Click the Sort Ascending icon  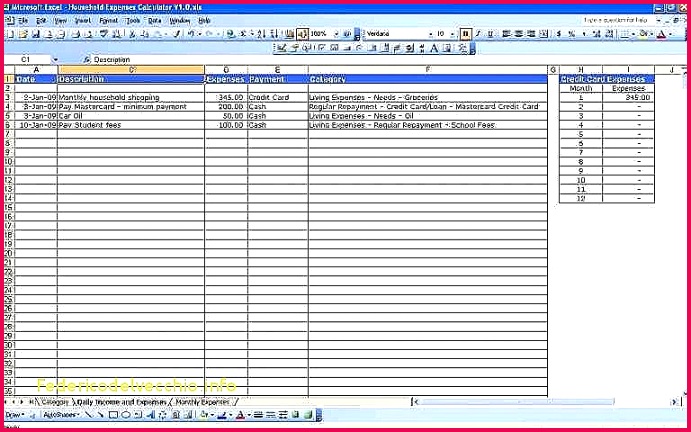pyautogui.click(x=261, y=34)
